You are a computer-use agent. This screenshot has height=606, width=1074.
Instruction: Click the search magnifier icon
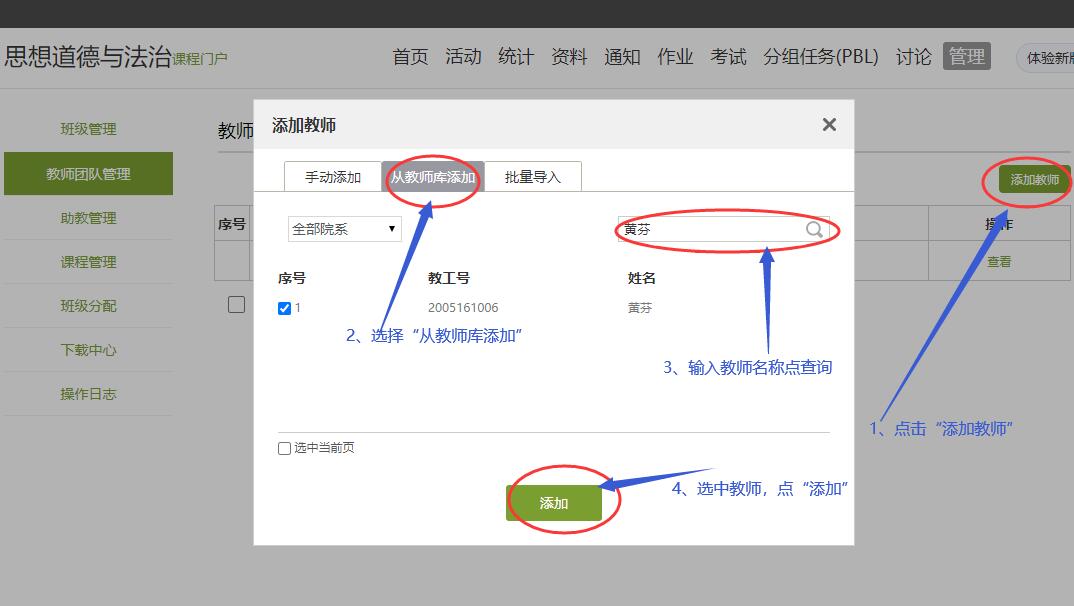pyautogui.click(x=814, y=230)
